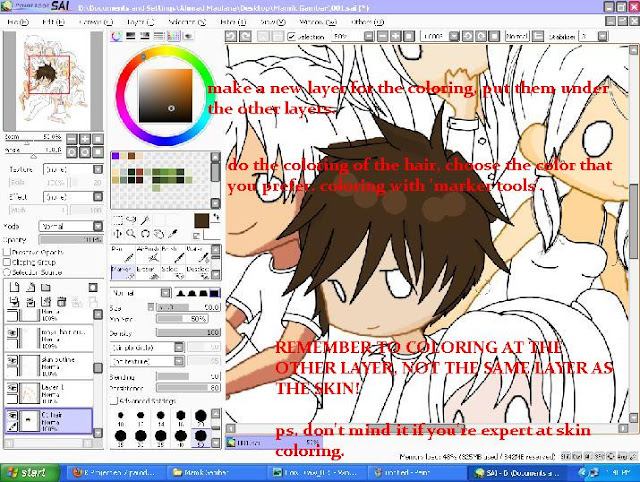Open the Edit menu

coord(53,22)
